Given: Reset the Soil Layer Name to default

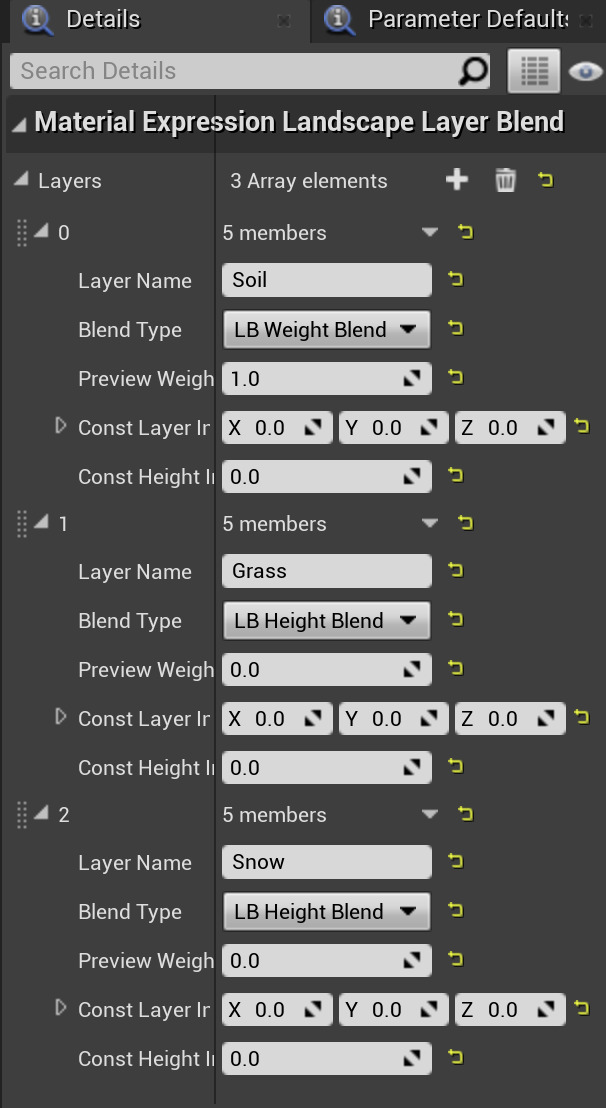Looking at the screenshot, I should point(456,280).
